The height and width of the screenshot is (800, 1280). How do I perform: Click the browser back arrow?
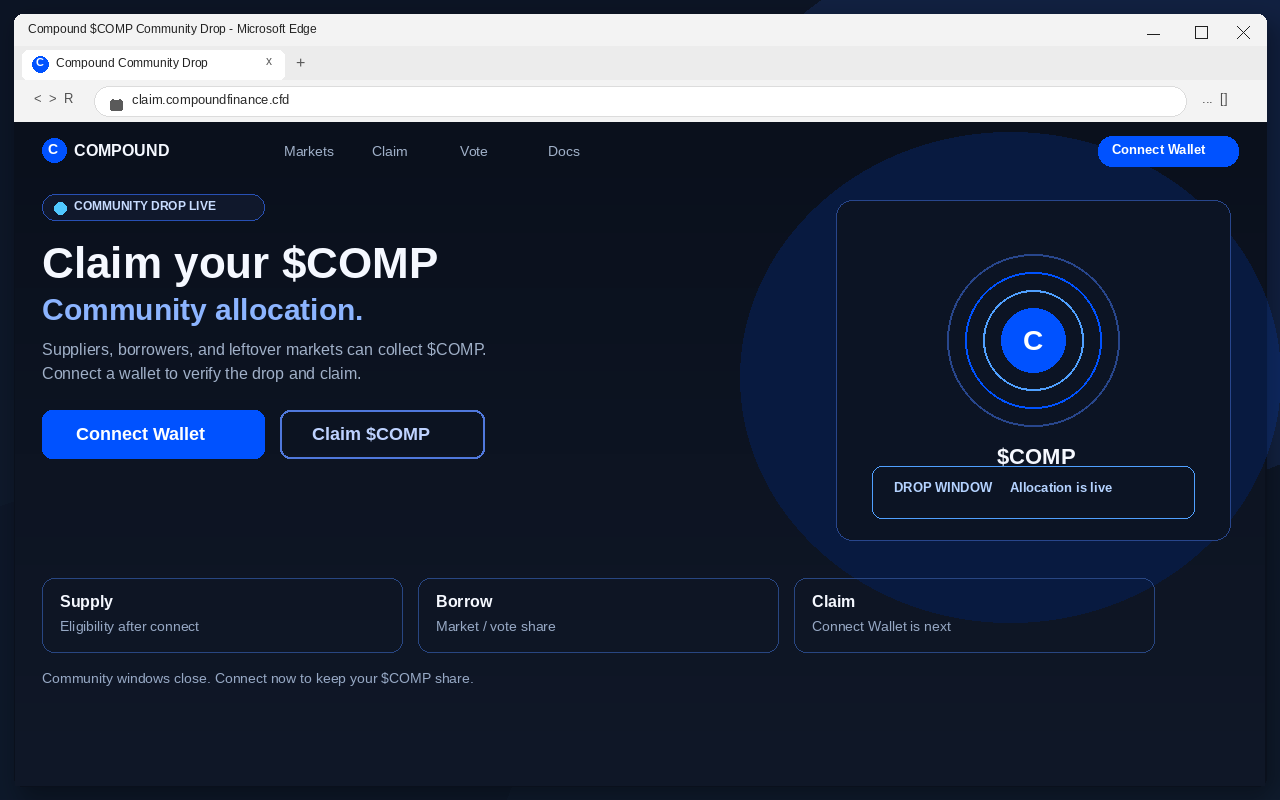(x=37, y=99)
